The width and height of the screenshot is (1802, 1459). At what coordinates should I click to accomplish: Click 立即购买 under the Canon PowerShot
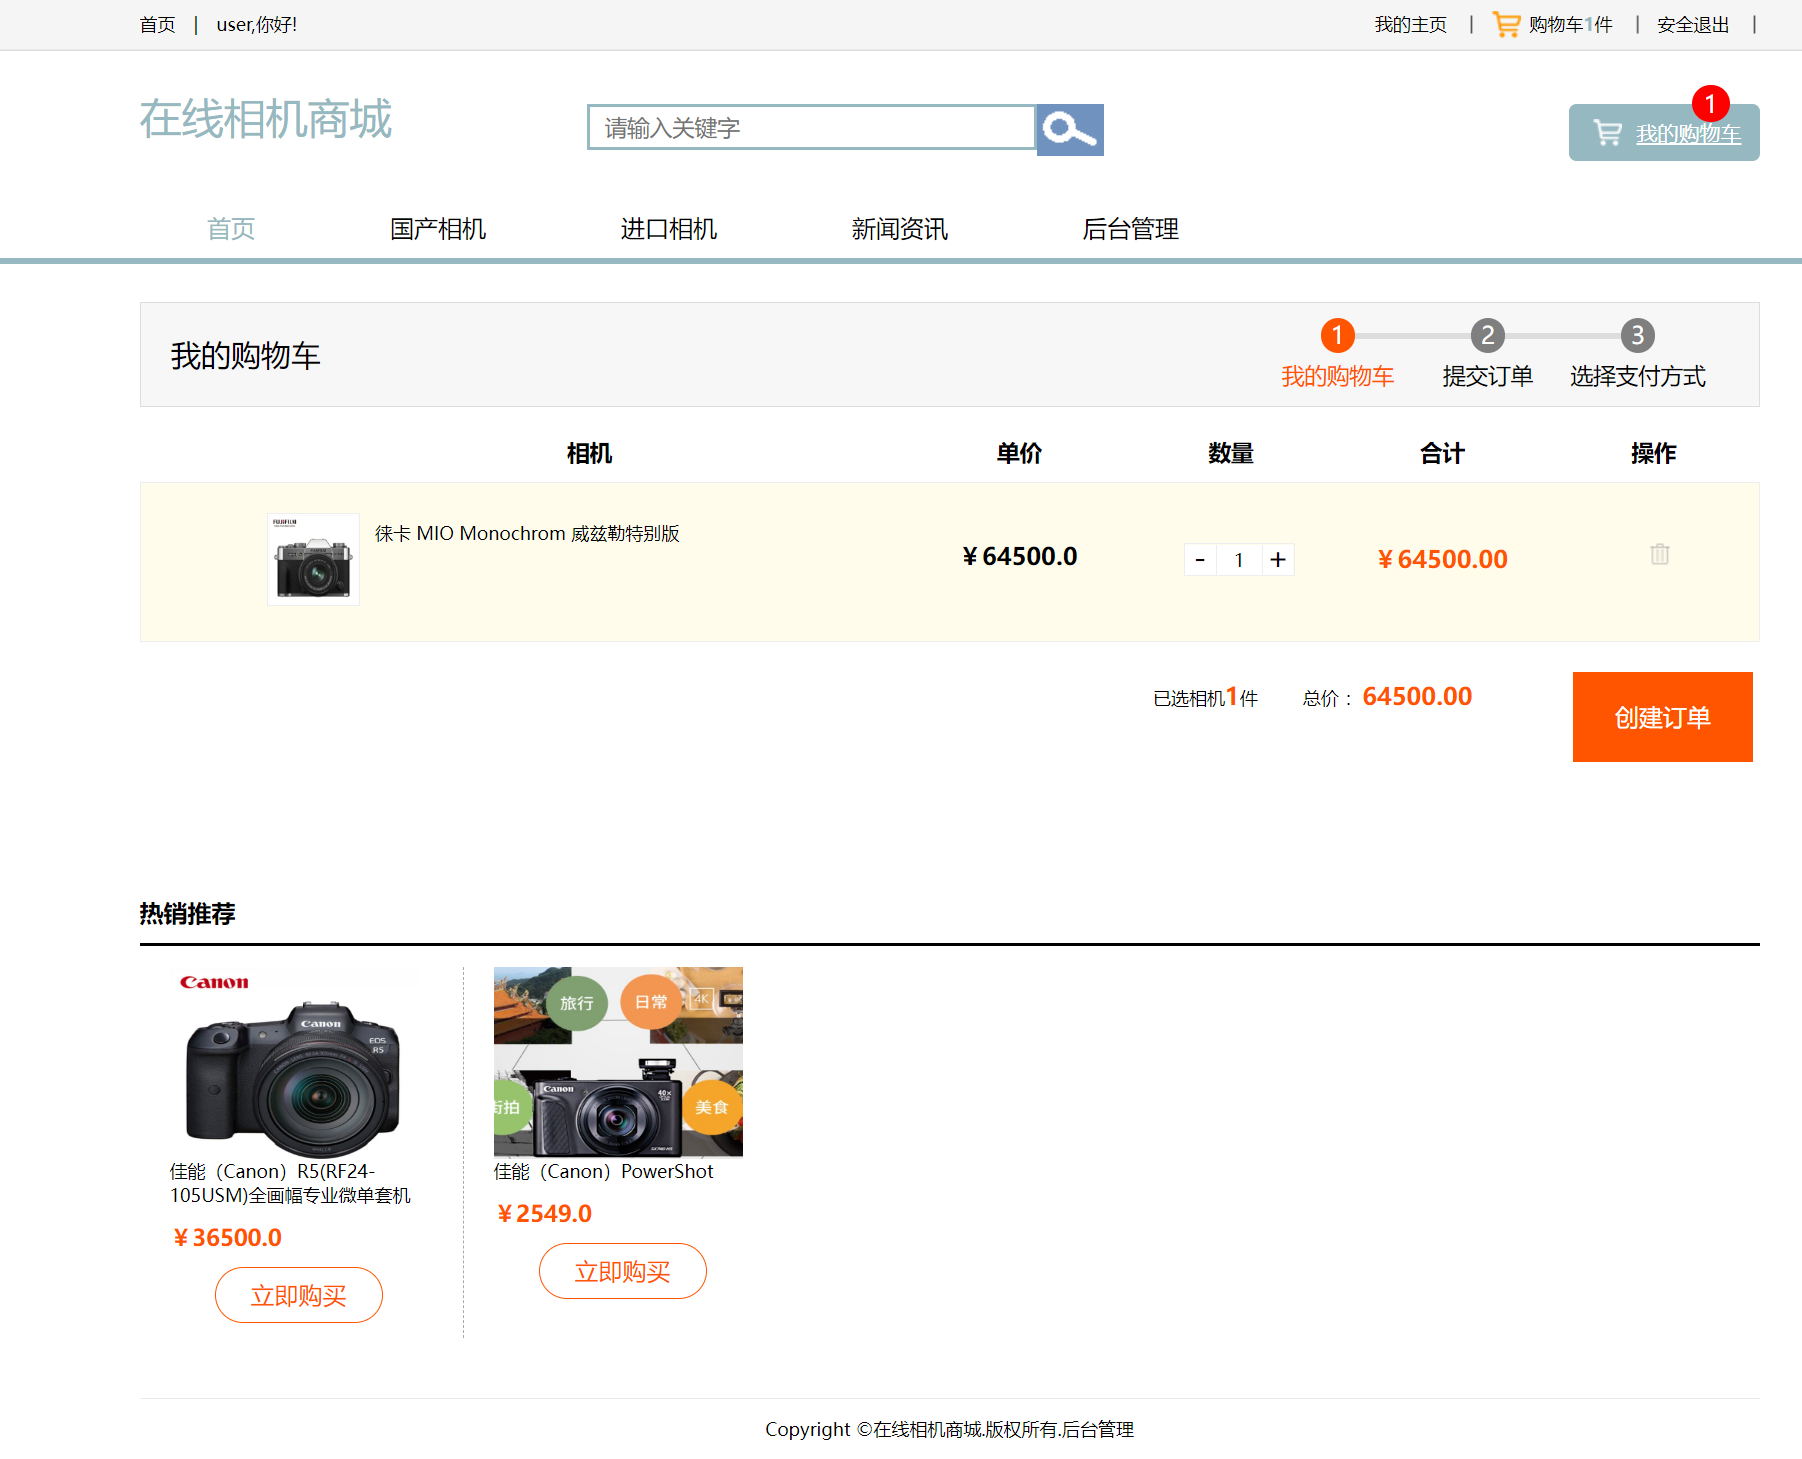pos(622,1271)
